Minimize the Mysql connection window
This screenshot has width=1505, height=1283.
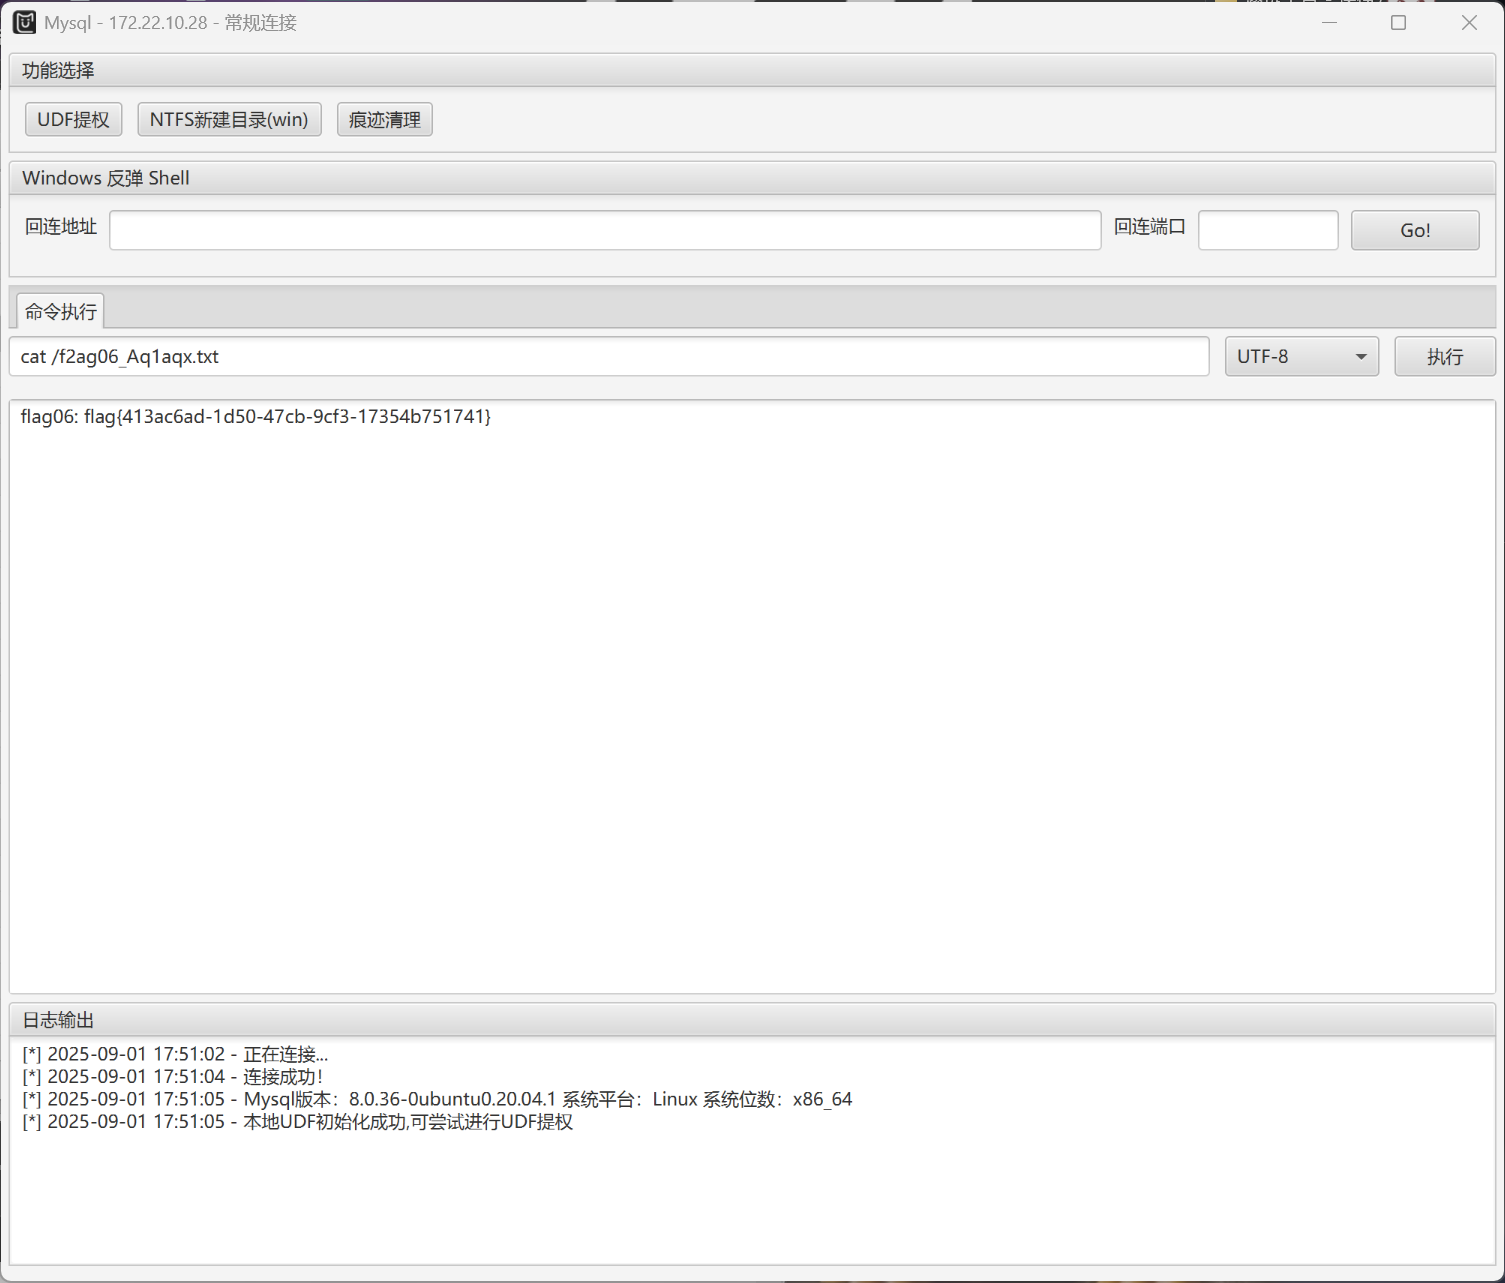(1329, 22)
